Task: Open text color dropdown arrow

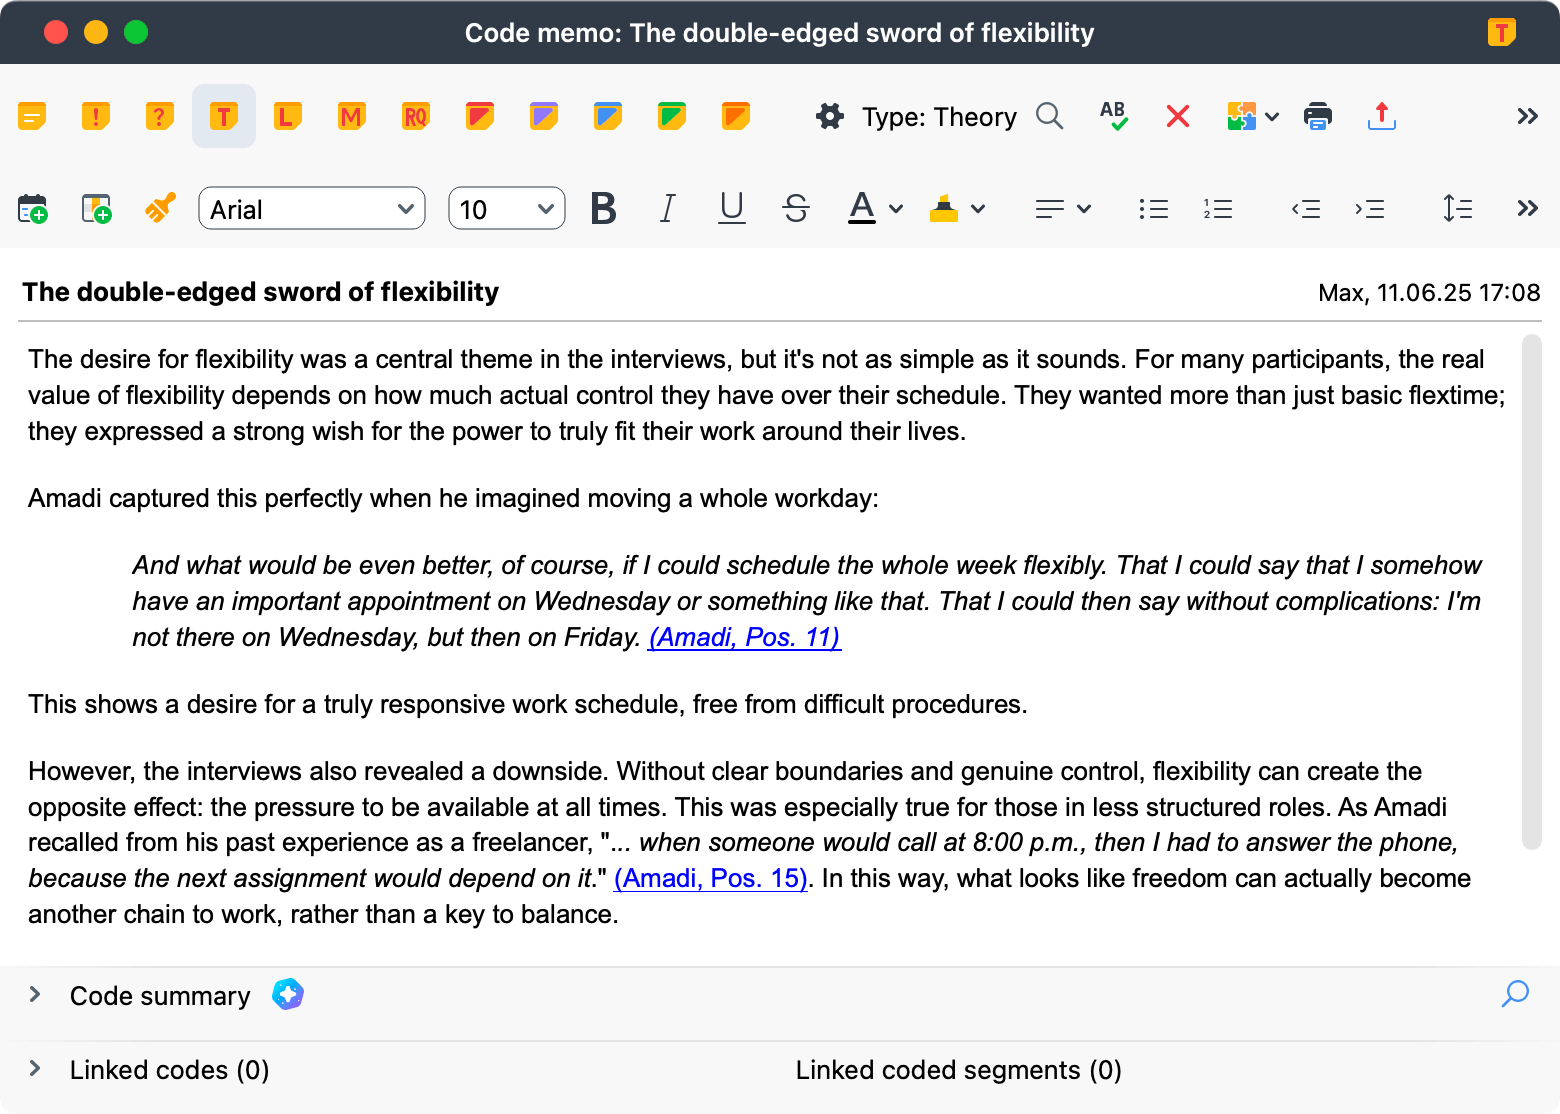Action: 896,209
